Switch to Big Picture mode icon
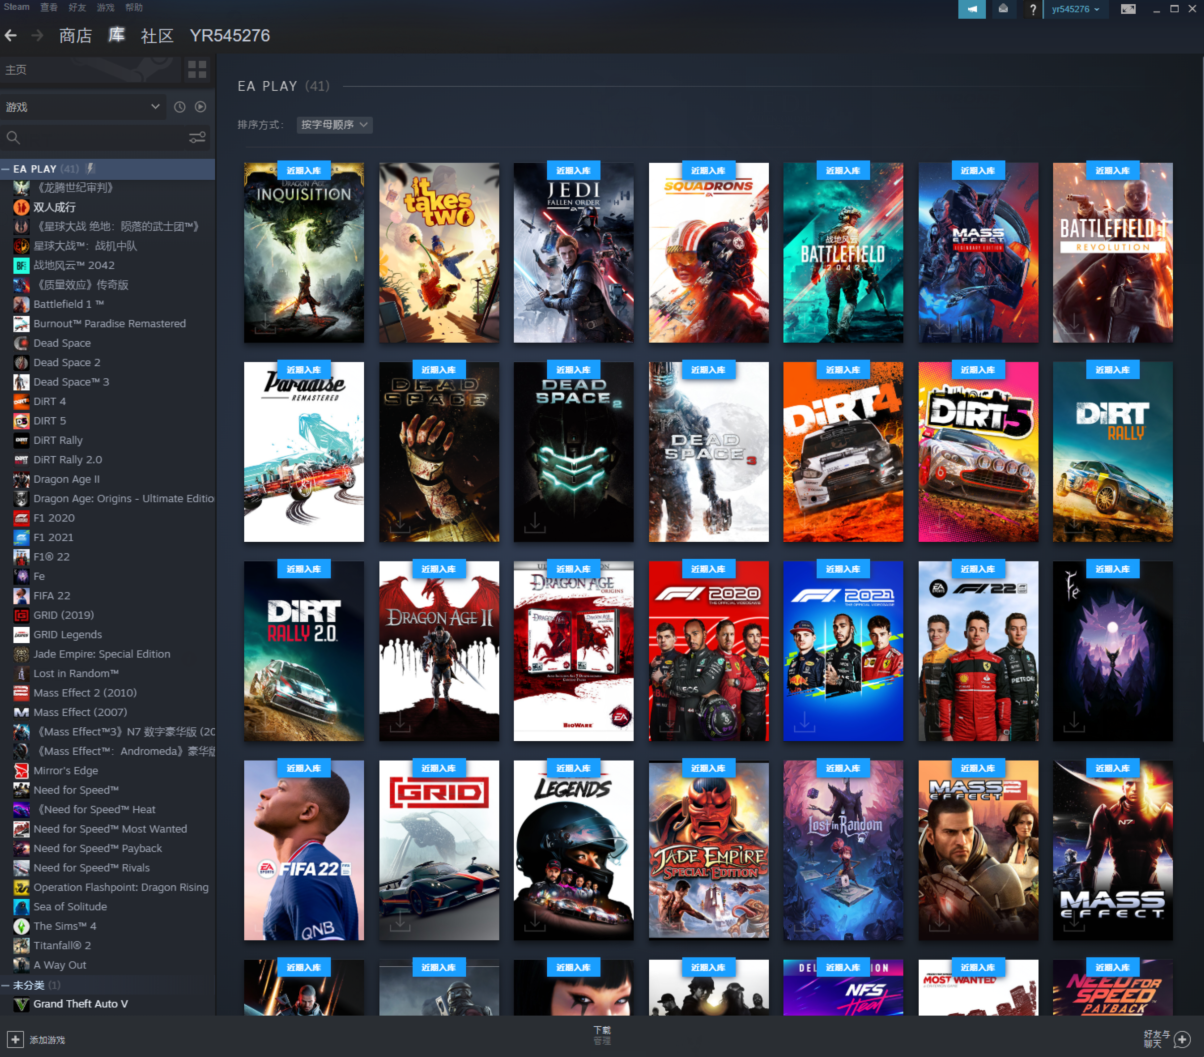This screenshot has height=1057, width=1204. 1128,9
